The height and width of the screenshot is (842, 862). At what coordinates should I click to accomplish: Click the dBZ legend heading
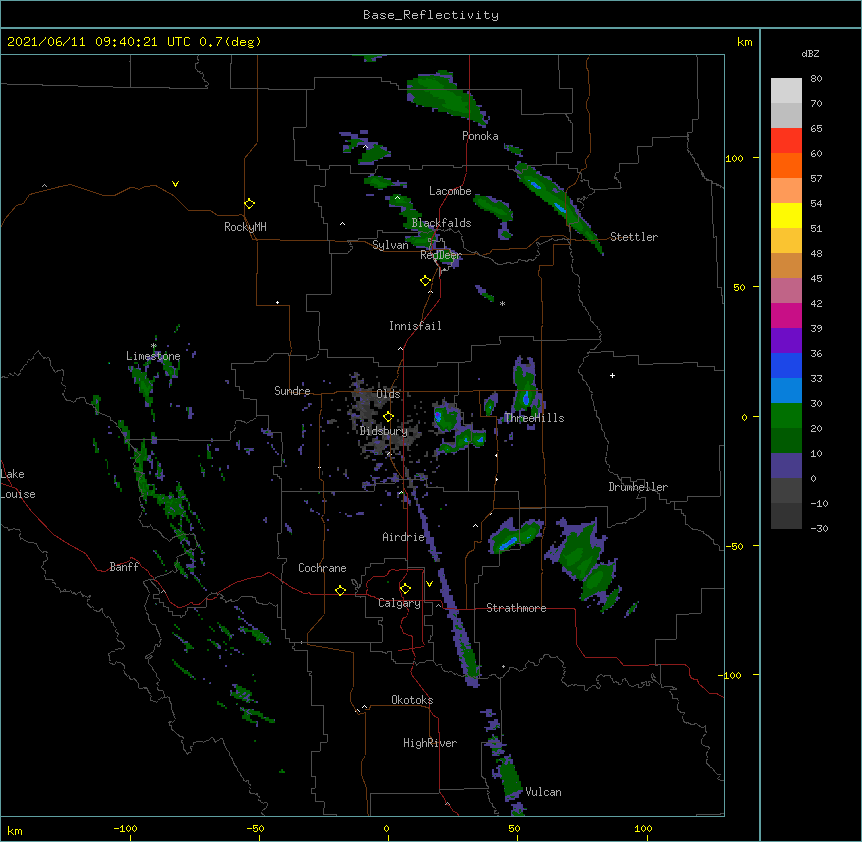click(x=810, y=53)
